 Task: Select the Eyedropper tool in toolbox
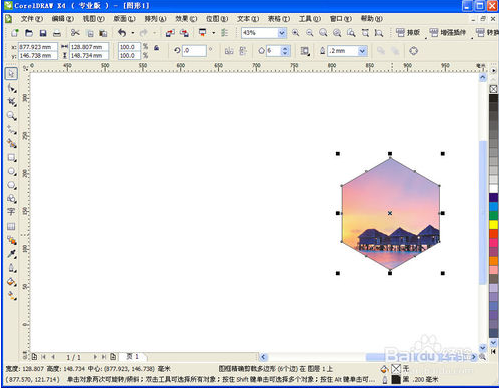coord(12,254)
